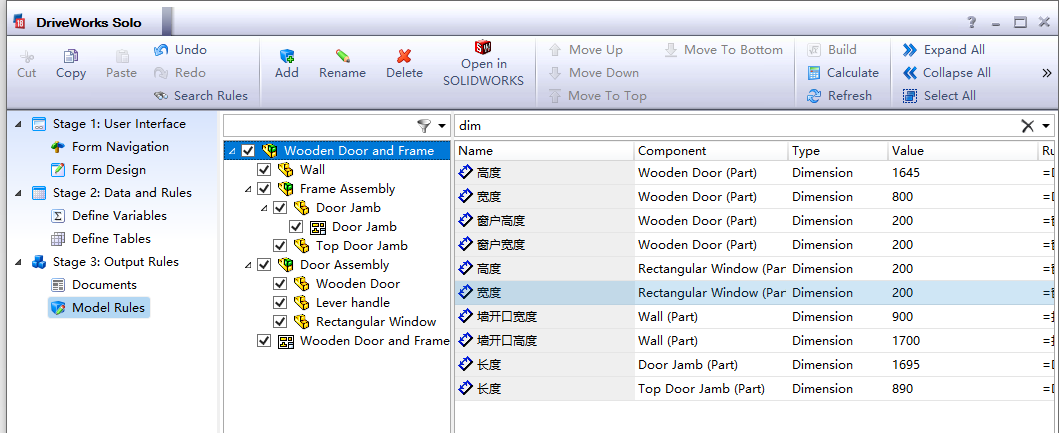Click the DriveWorks Solo 18 logo icon
Screen dimensions: 1059x433
point(19,22)
